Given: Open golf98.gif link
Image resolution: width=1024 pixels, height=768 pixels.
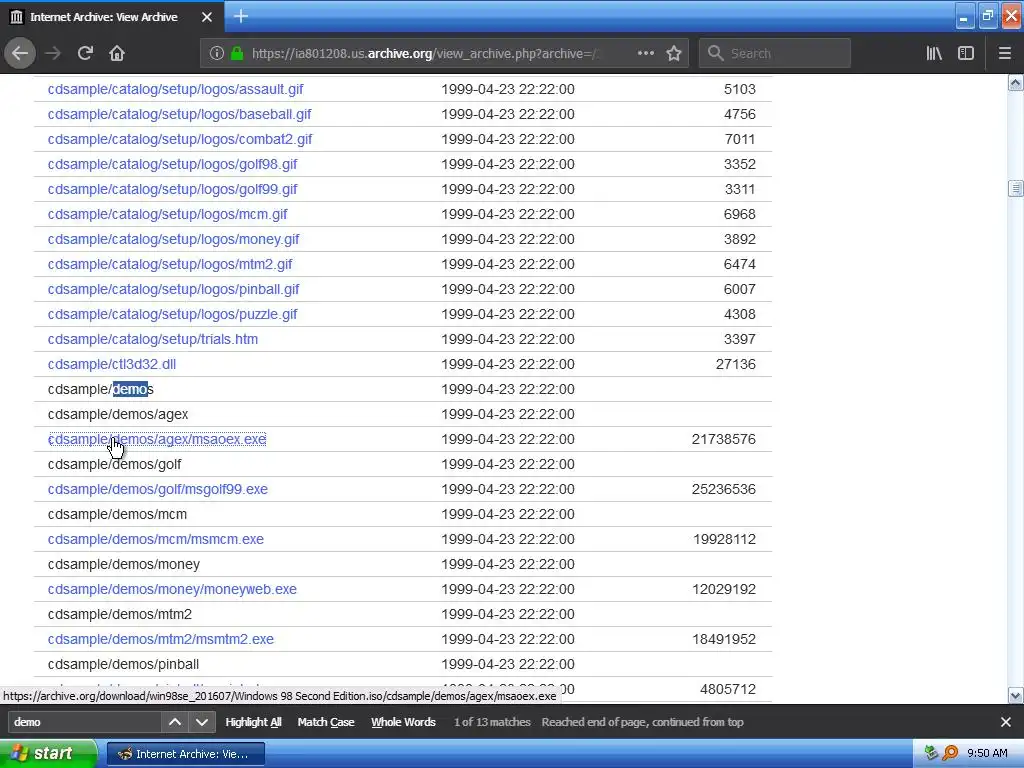Looking at the screenshot, I should pyautogui.click(x=172, y=164).
